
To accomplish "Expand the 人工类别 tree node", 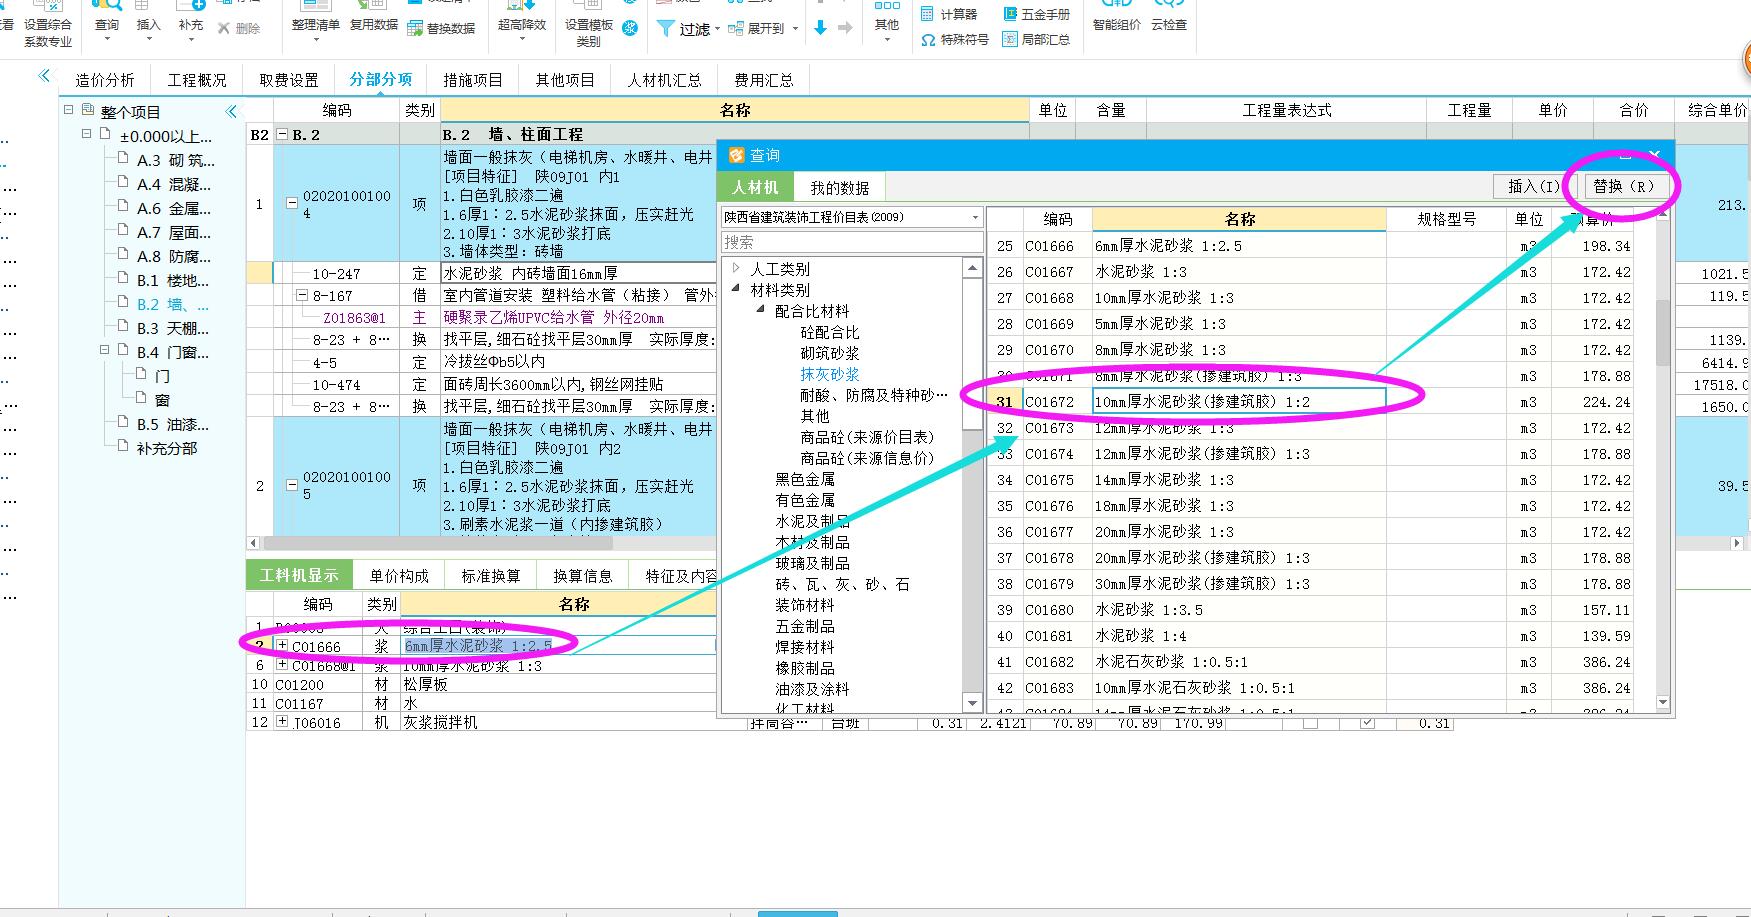I will [736, 268].
